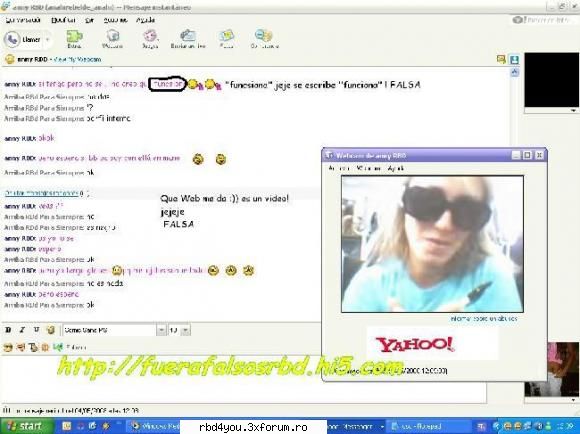Click the View My Webcam link
580x434 pixels.
coord(77,59)
